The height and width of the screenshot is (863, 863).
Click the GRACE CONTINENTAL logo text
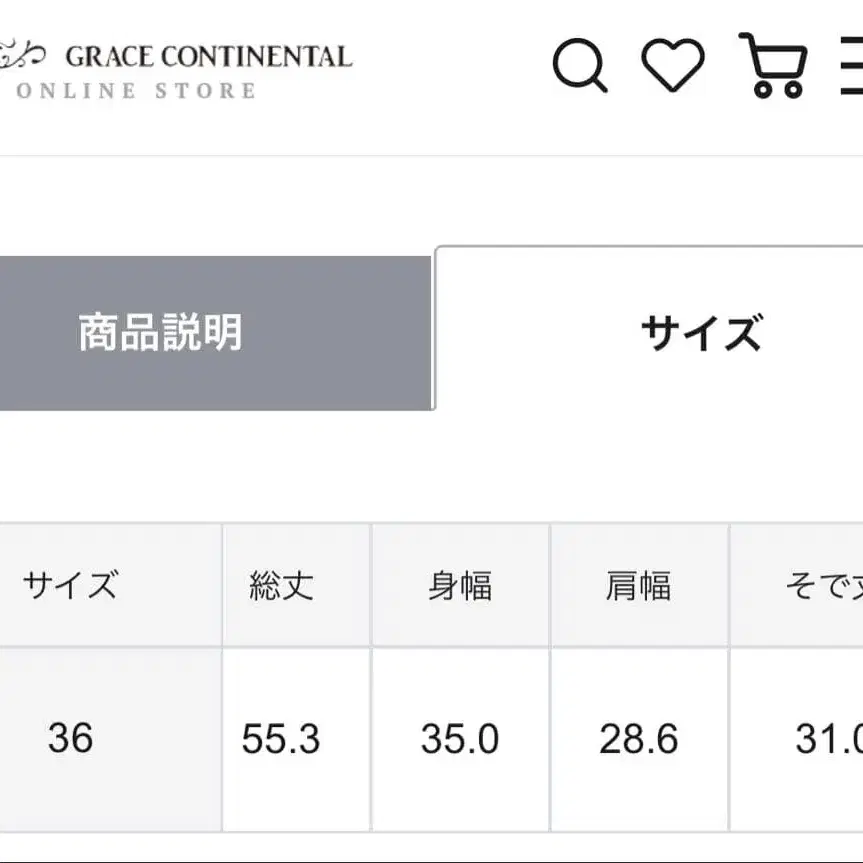(208, 56)
